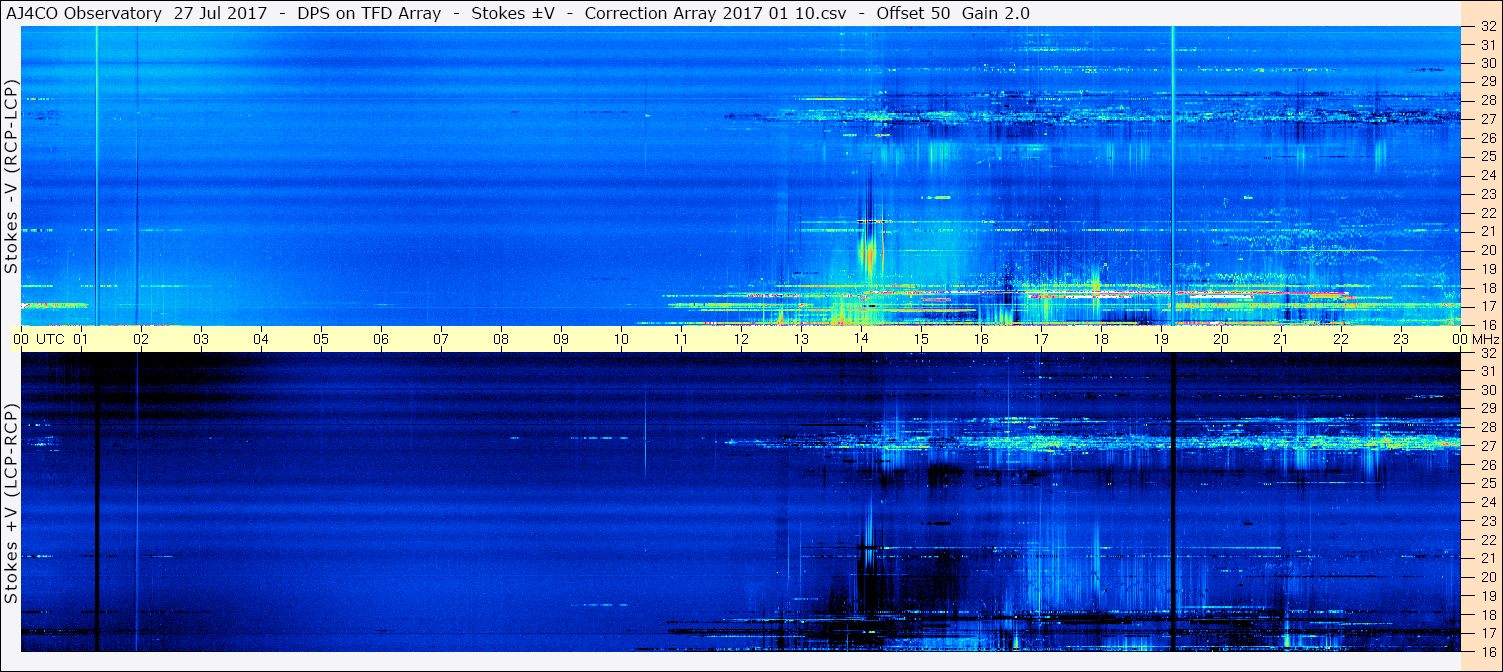This screenshot has width=1503, height=672.
Task: Select the 06 hour tick mark
Action: coord(381,339)
